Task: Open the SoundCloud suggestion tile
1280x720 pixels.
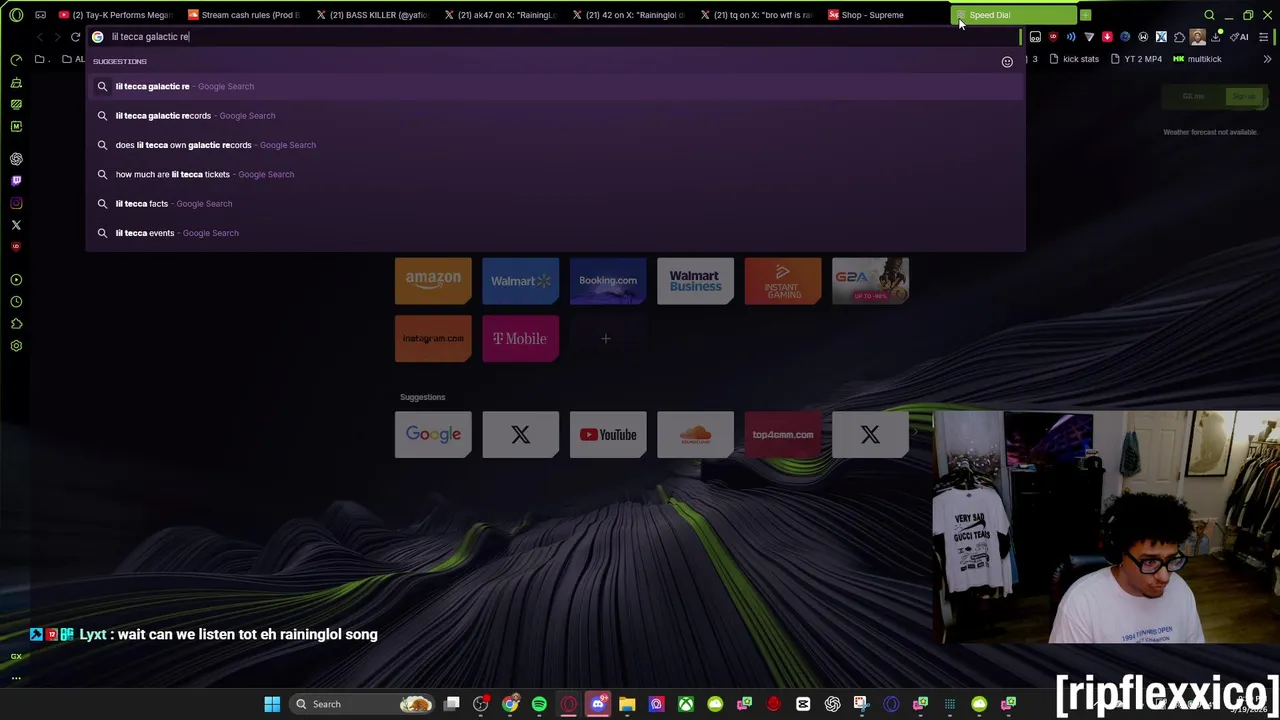Action: 695,435
